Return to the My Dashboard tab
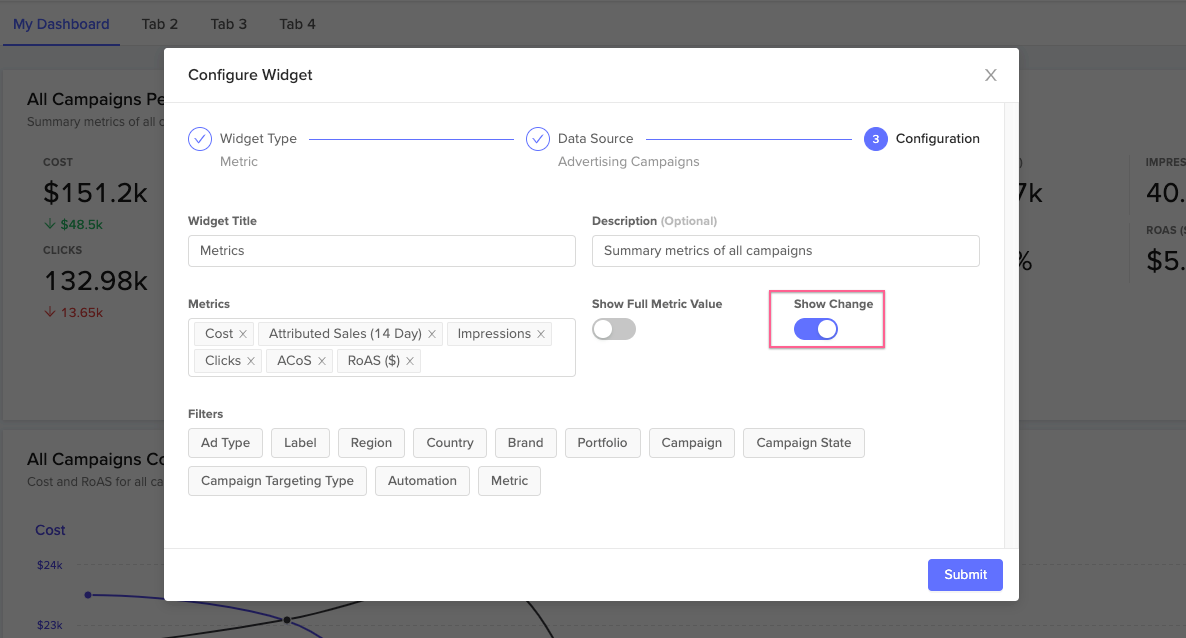Image resolution: width=1186 pixels, height=638 pixels. point(61,23)
